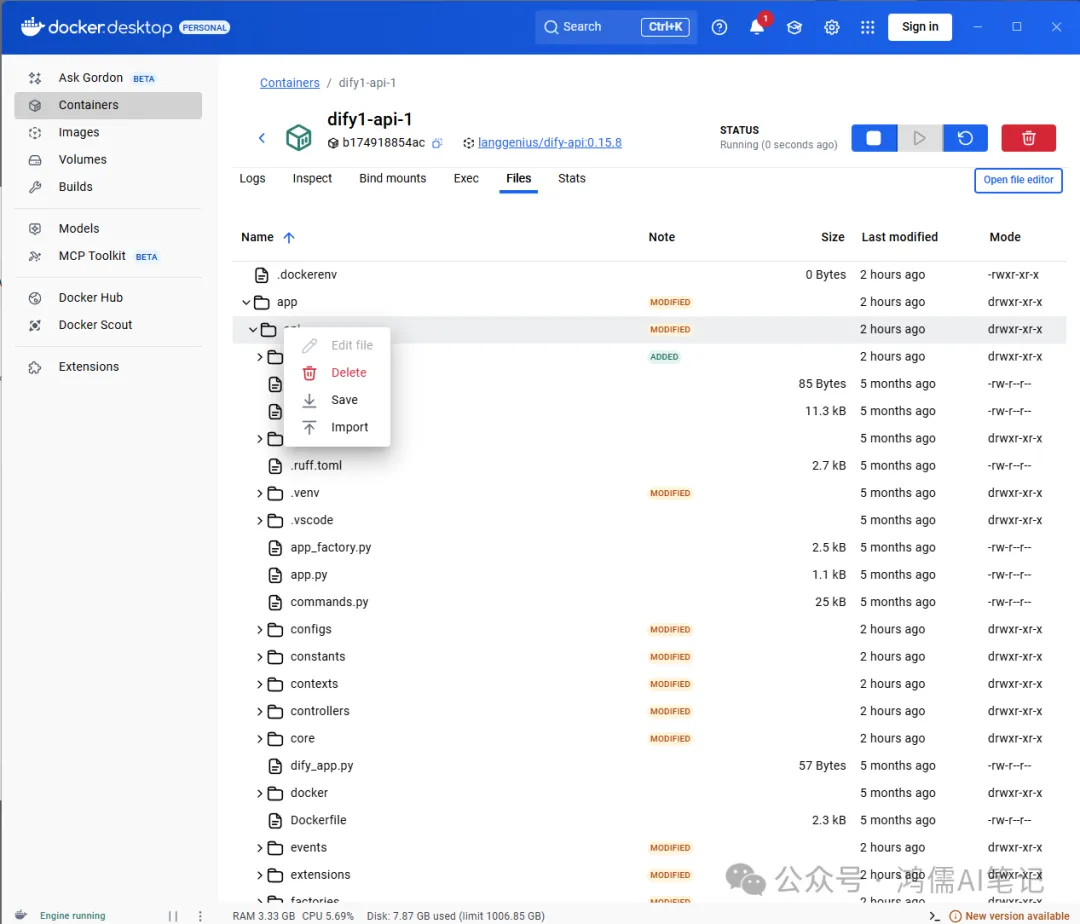Expand the configs folder
This screenshot has height=924, width=1080.
pos(260,629)
